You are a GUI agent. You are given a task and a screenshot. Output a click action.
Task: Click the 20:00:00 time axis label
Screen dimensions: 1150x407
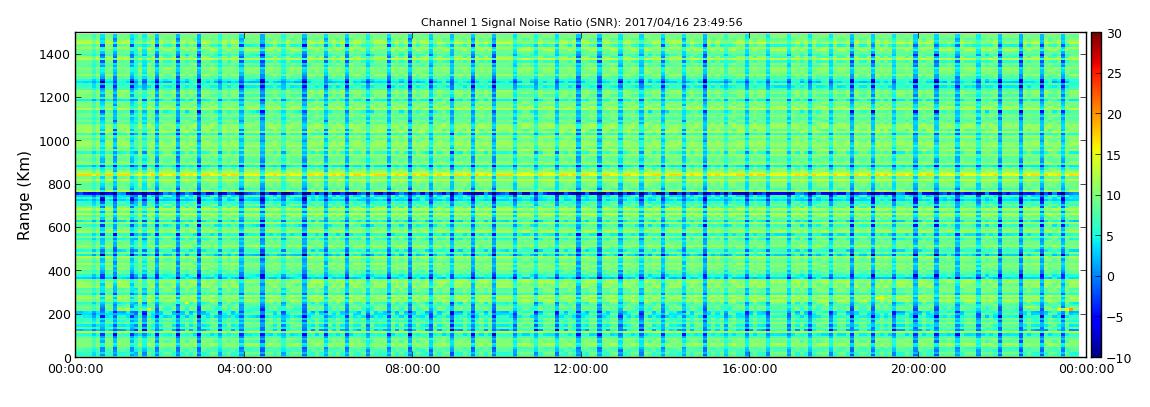pyautogui.click(x=918, y=369)
